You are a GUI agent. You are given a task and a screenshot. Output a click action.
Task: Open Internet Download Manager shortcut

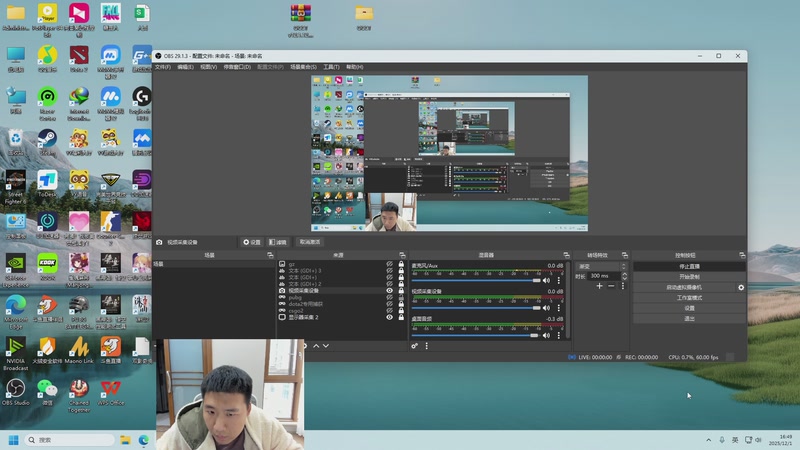point(79,104)
